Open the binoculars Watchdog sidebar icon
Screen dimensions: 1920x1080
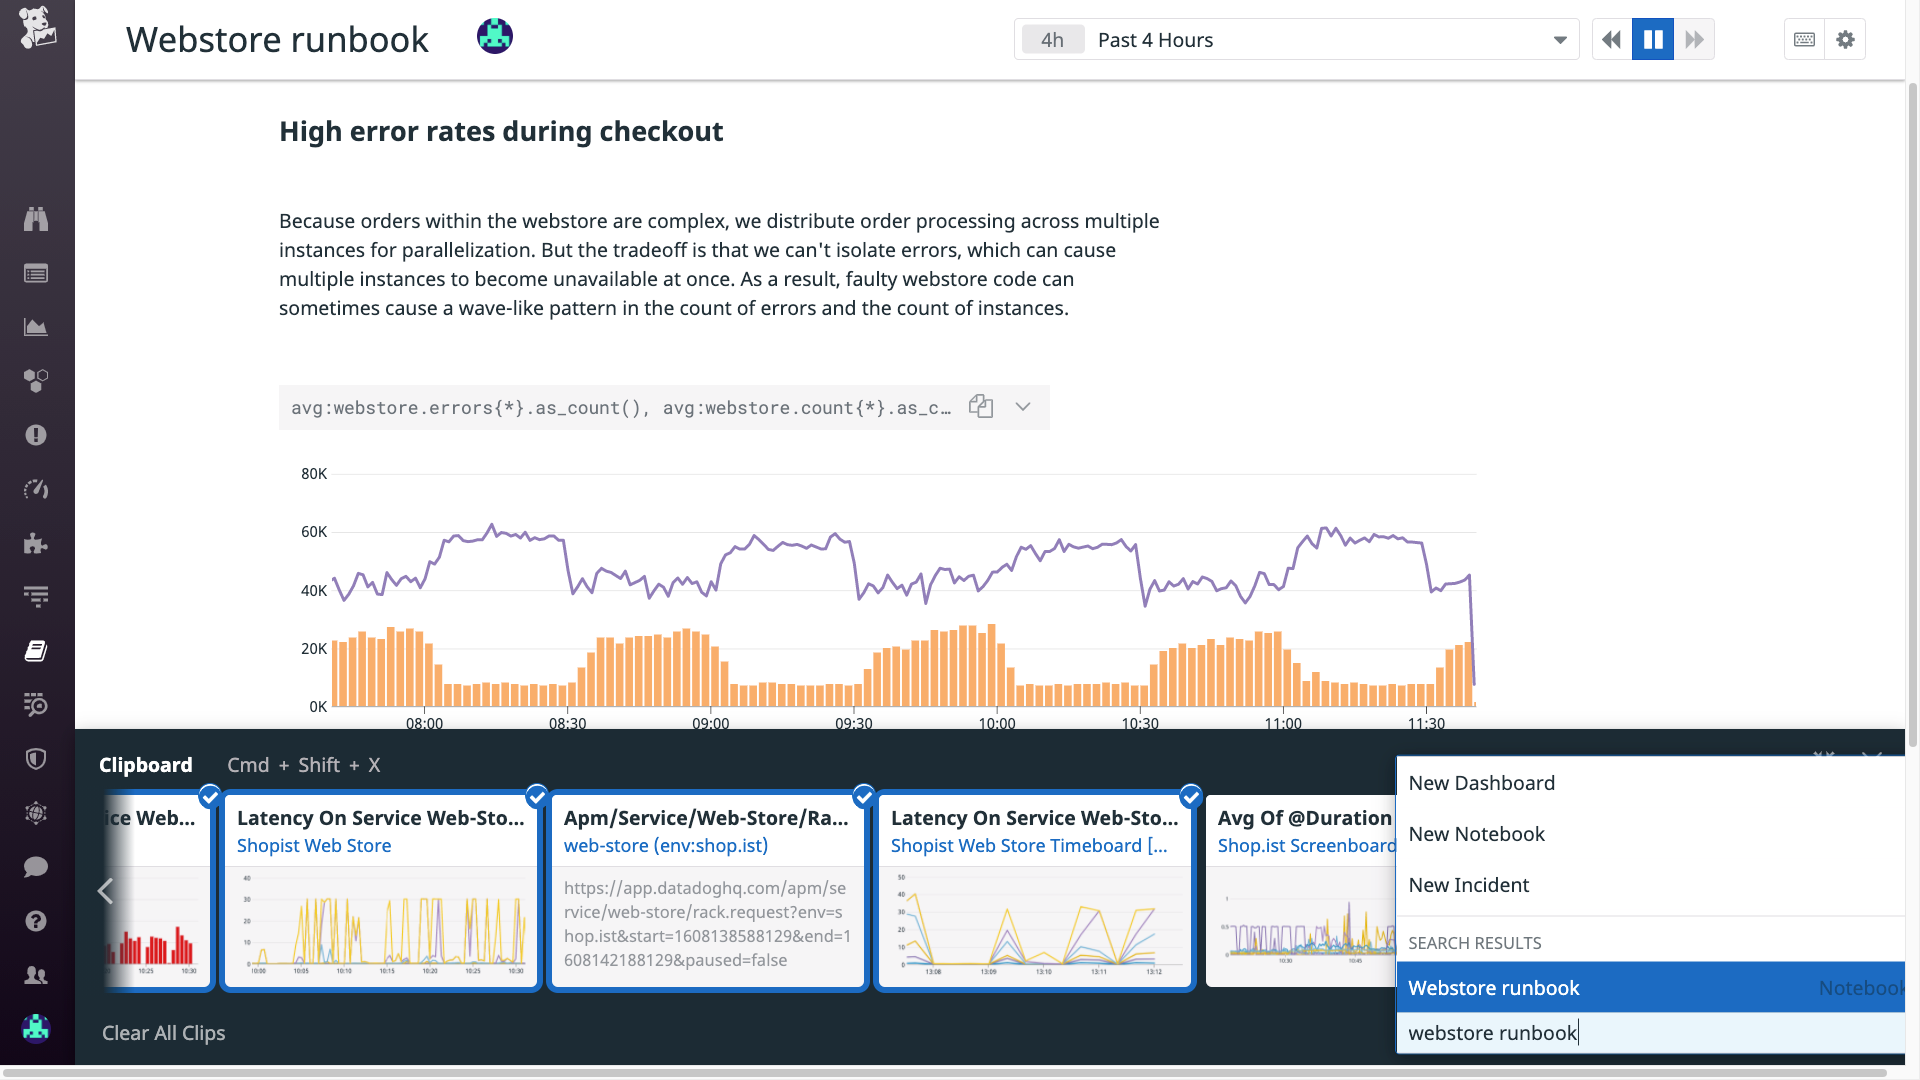click(x=36, y=219)
